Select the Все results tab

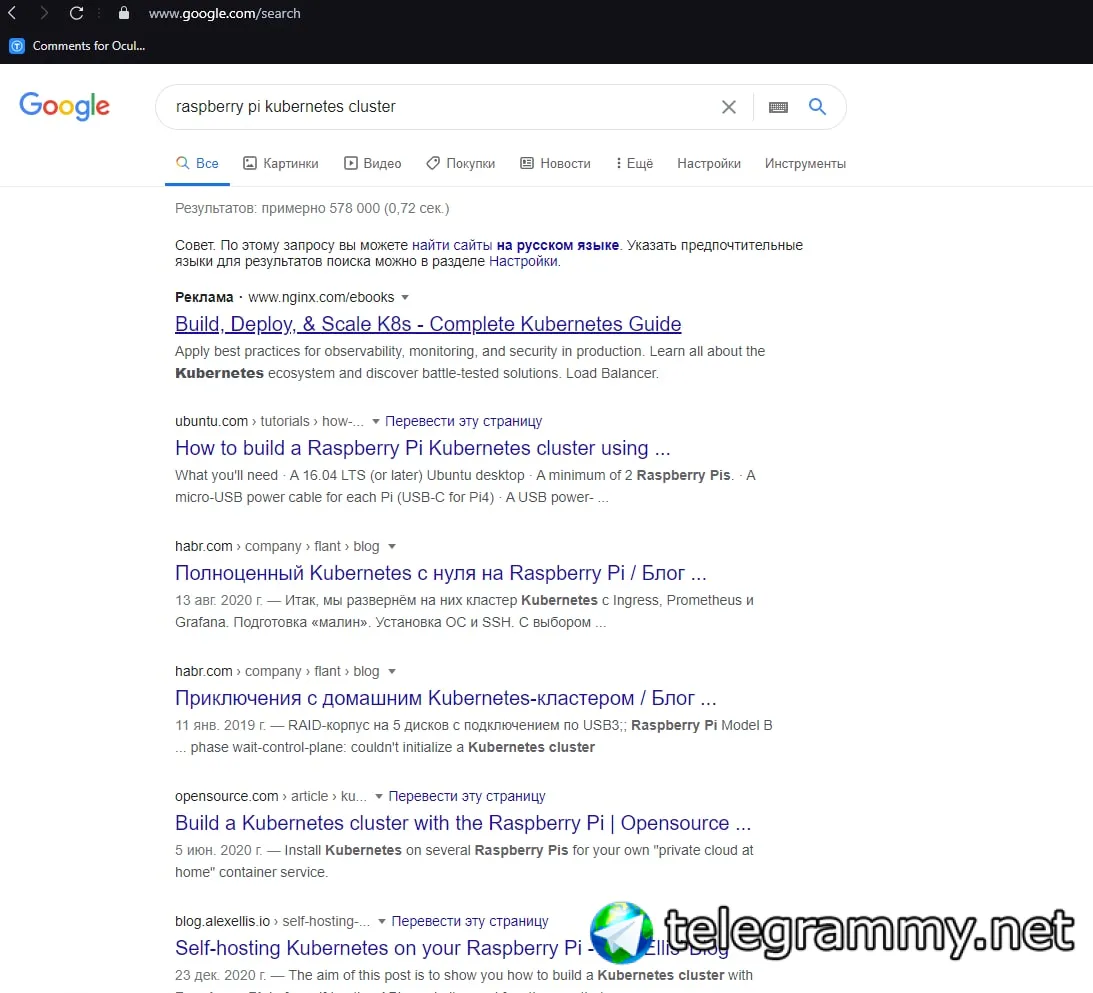click(197, 164)
